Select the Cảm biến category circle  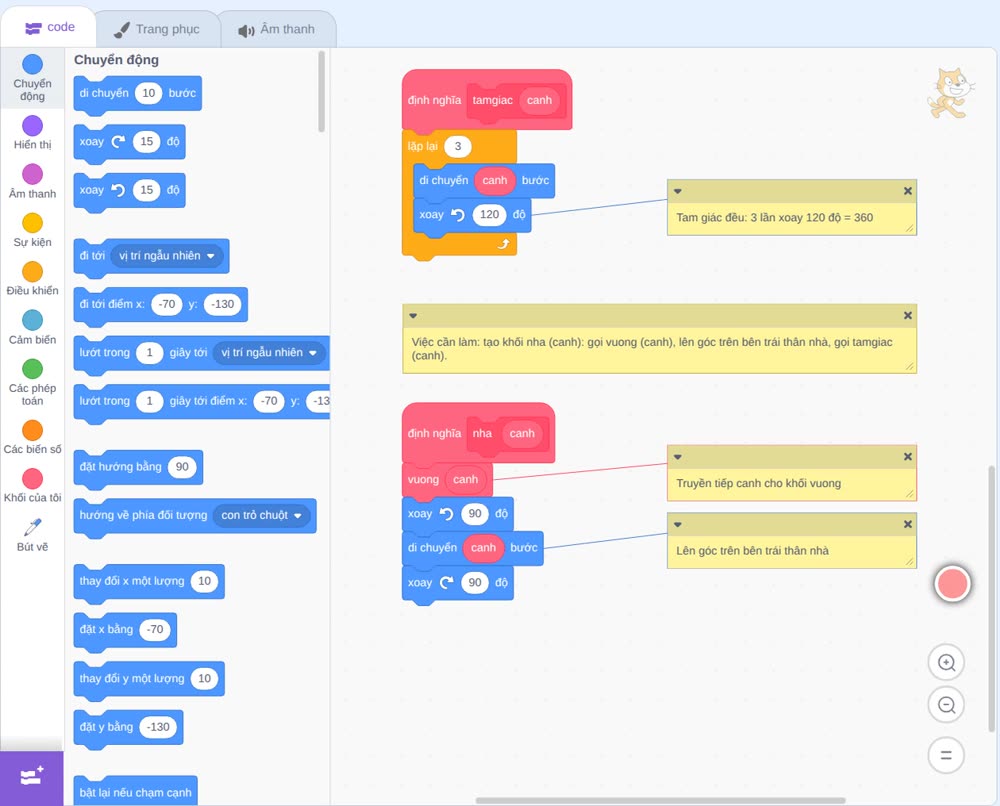33,320
